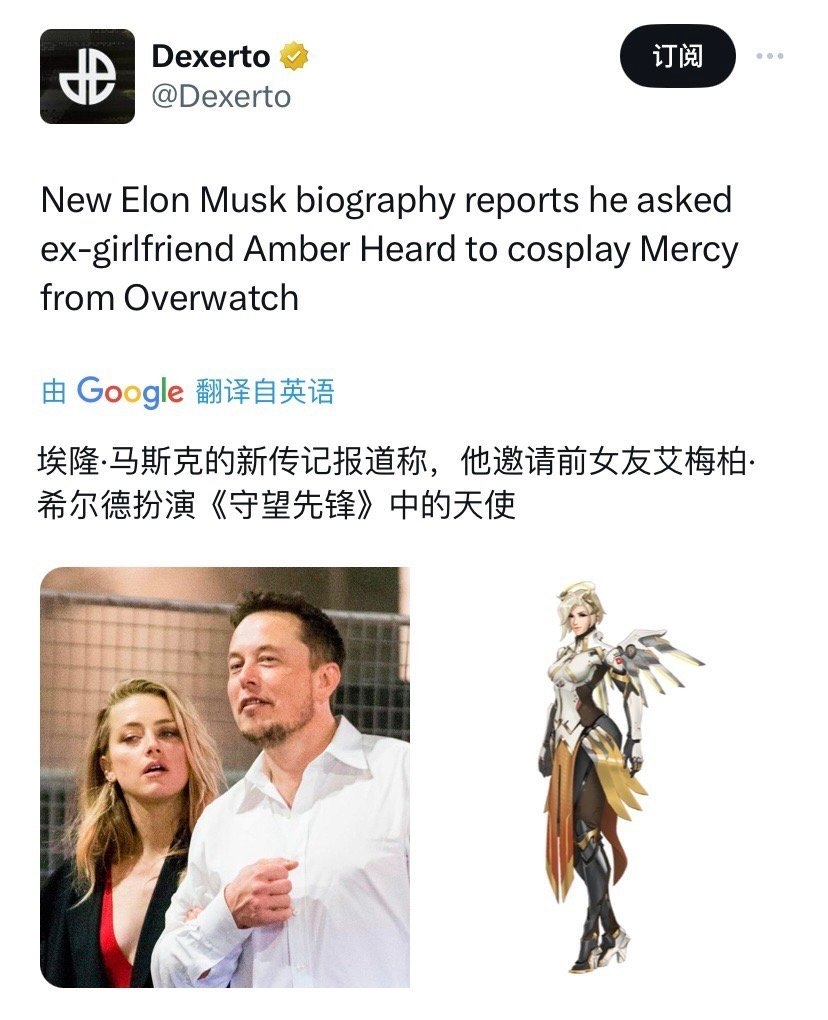Open the Dexerto display name link
The height and width of the screenshot is (1020, 828).
[x=211, y=57]
